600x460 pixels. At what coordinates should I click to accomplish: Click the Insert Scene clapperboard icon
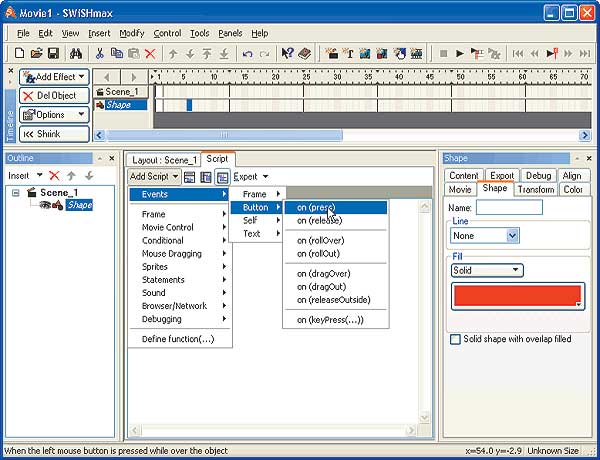pyautogui.click(x=331, y=53)
